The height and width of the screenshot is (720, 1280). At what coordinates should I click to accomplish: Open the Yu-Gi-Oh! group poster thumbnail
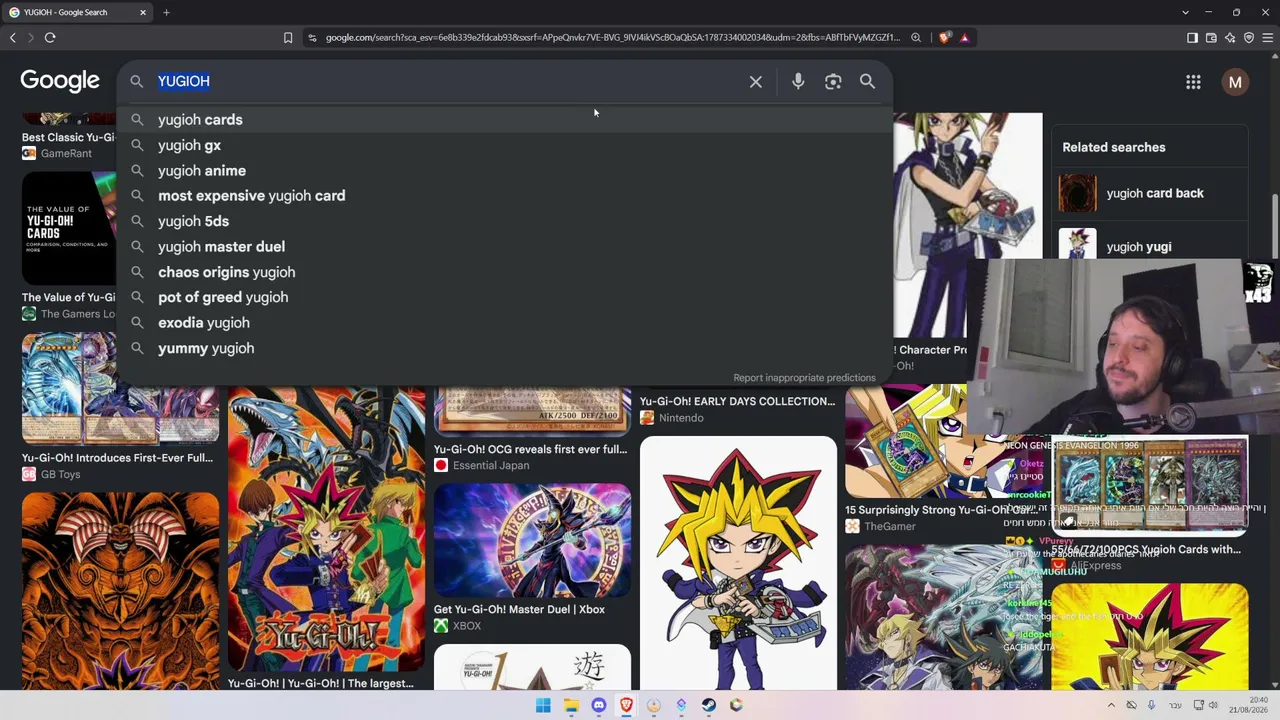(x=326, y=529)
